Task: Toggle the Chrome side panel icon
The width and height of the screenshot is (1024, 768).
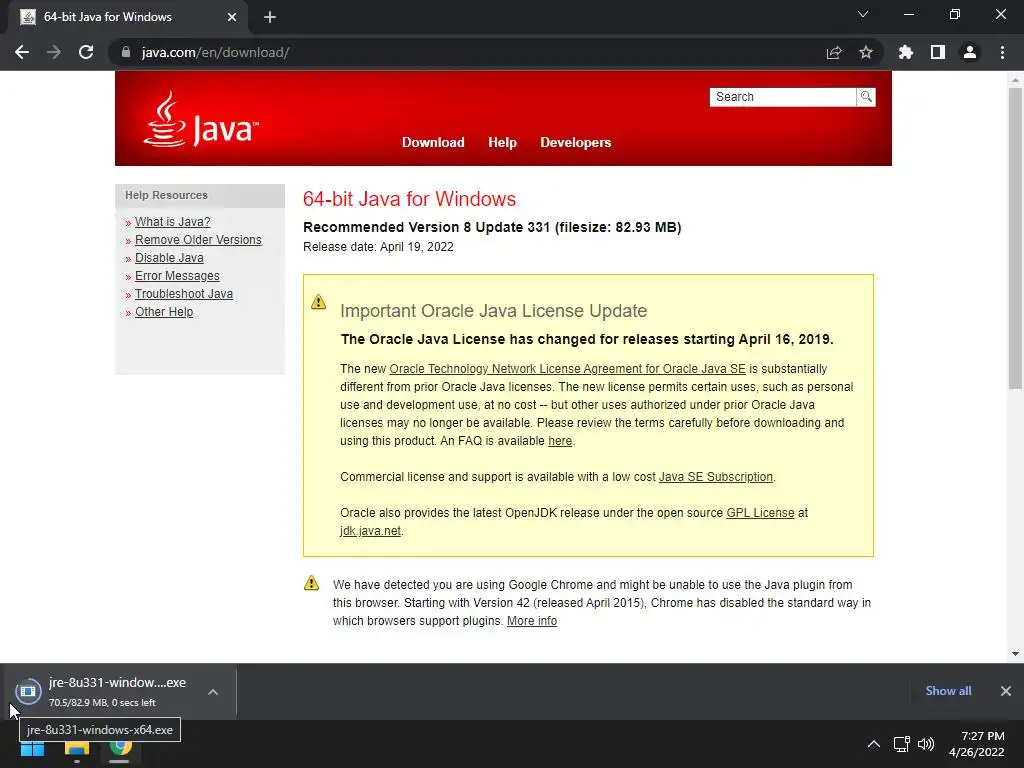Action: click(x=938, y=52)
